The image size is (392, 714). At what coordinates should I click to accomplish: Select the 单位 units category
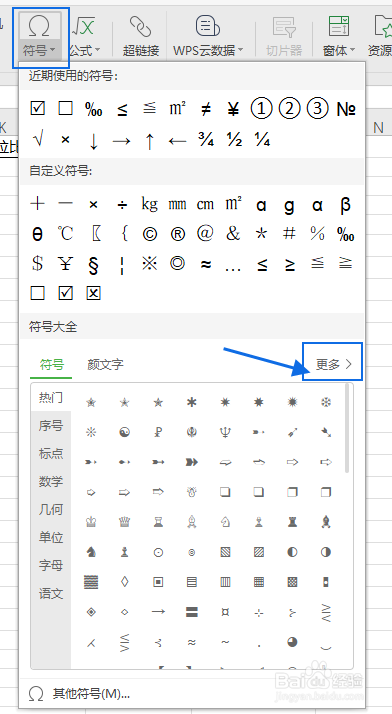[51, 538]
